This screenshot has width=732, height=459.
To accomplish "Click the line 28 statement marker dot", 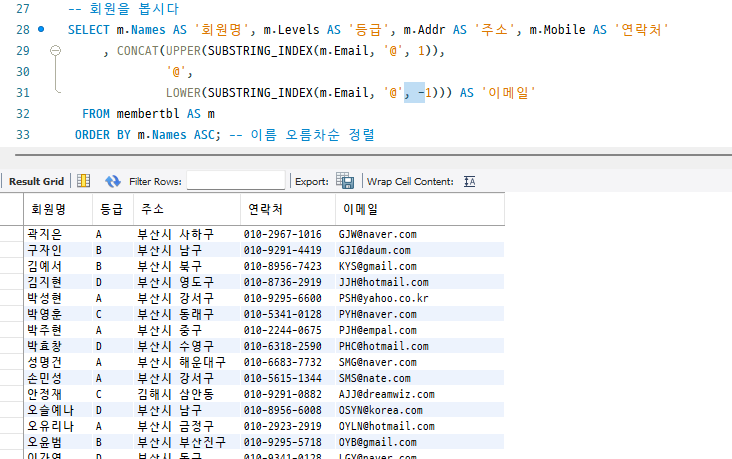I will [41, 29].
